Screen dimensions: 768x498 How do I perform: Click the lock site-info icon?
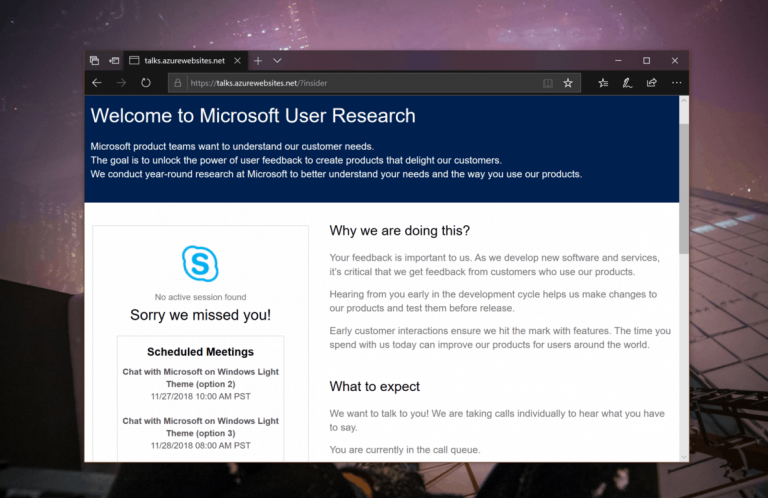click(178, 83)
